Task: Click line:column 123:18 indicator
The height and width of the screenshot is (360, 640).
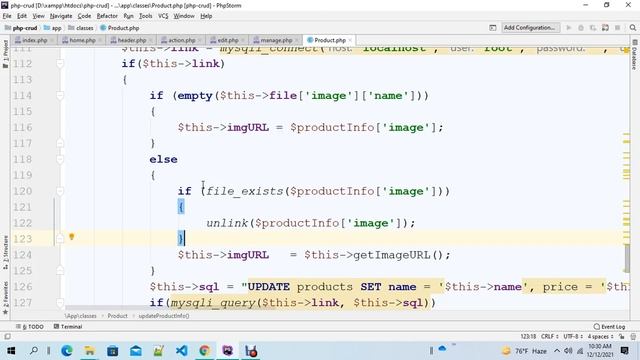Action: click(528, 337)
